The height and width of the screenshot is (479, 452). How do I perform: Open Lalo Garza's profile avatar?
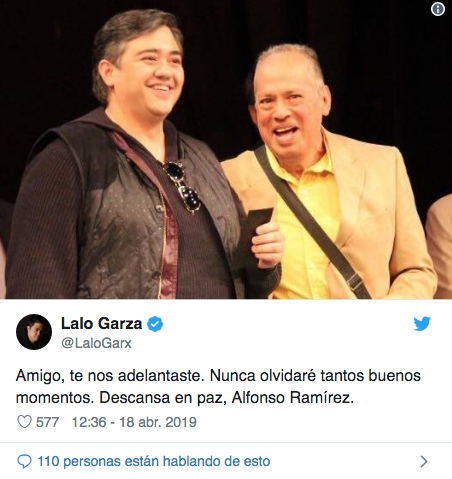pyautogui.click(x=34, y=332)
